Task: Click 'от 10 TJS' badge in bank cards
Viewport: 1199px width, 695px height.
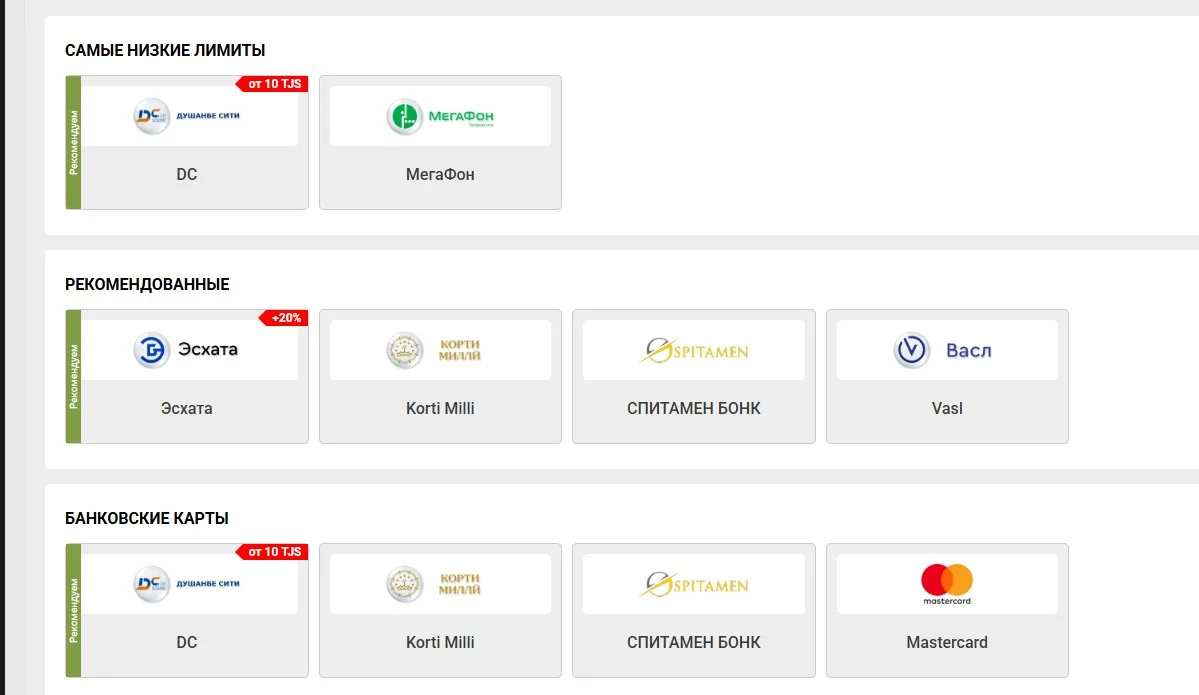Action: tap(272, 551)
